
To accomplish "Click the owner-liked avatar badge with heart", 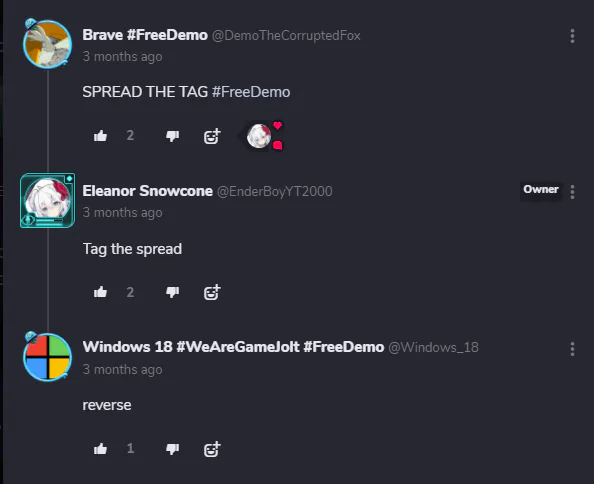I will click(x=261, y=136).
